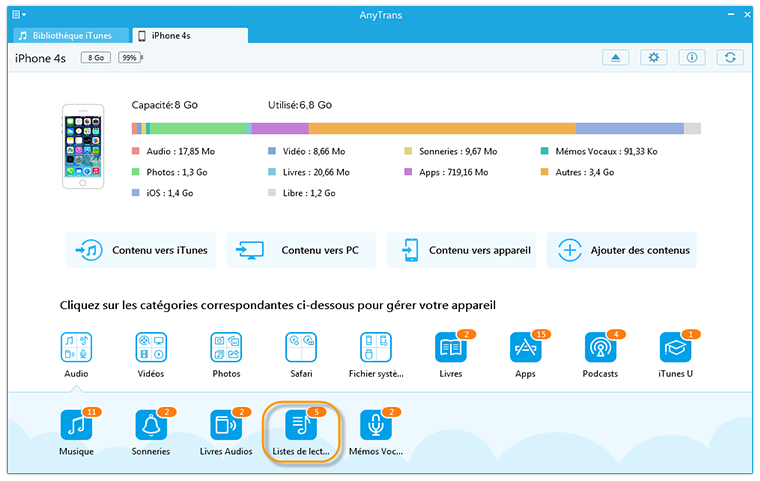This screenshot has height=481, width=760.
Task: Click the long orange Autres segment of the storage bar
Action: click(x=442, y=128)
